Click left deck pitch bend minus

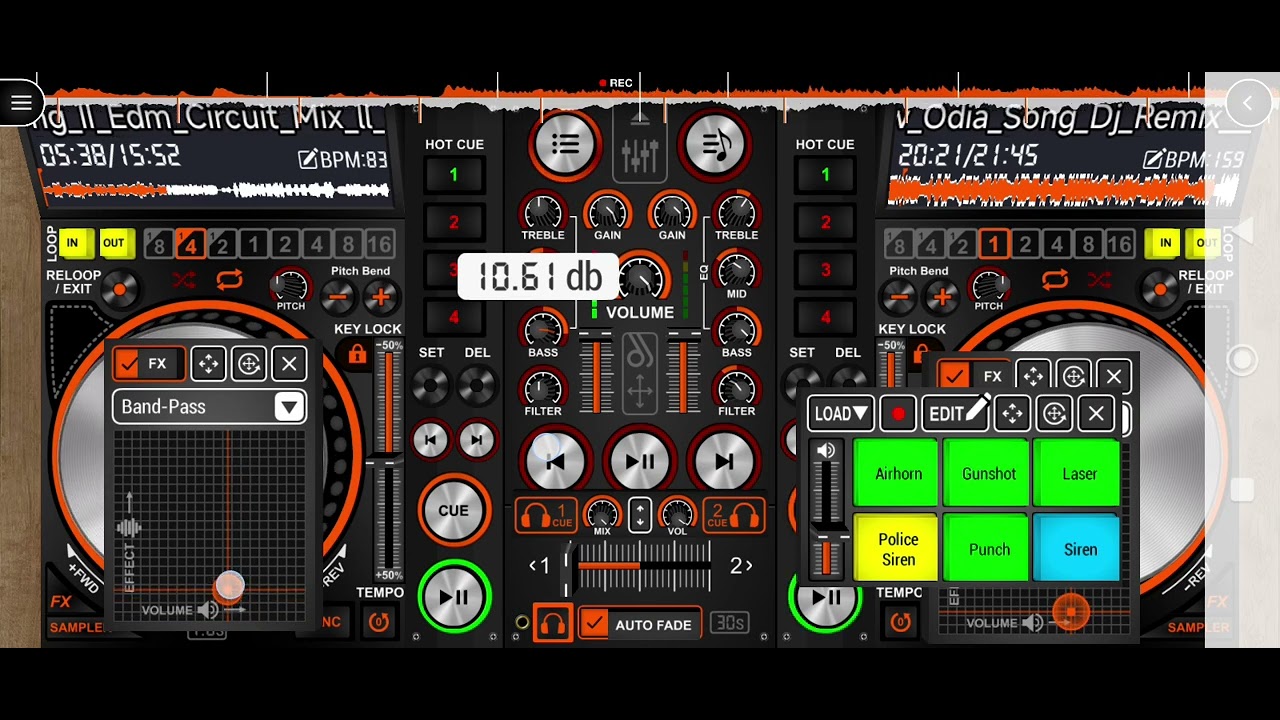[338, 296]
